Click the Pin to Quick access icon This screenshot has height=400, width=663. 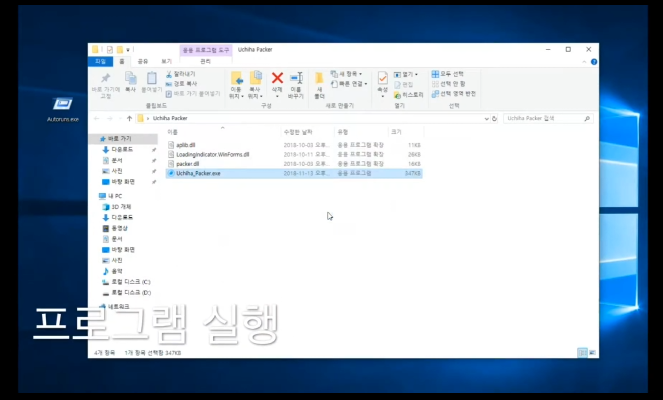click(x=105, y=80)
